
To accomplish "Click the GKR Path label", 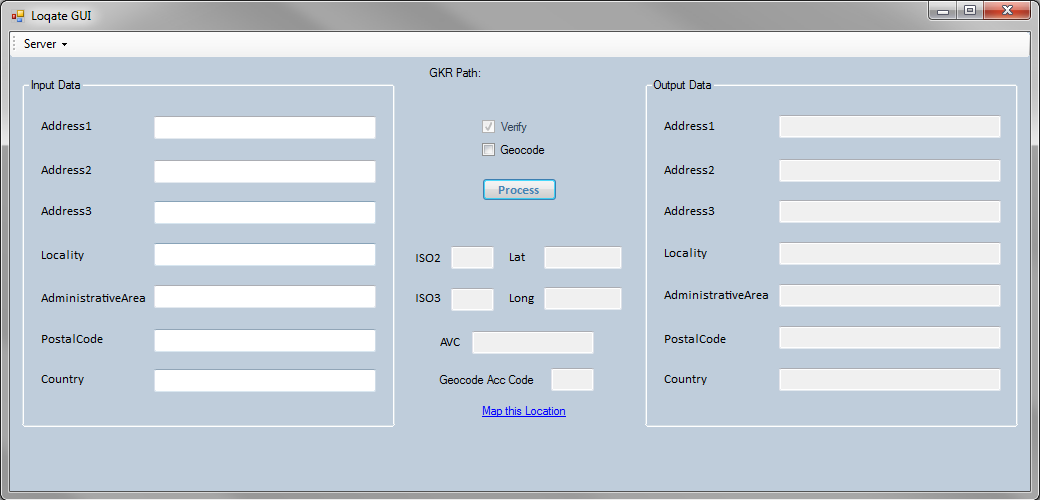I will pos(455,73).
